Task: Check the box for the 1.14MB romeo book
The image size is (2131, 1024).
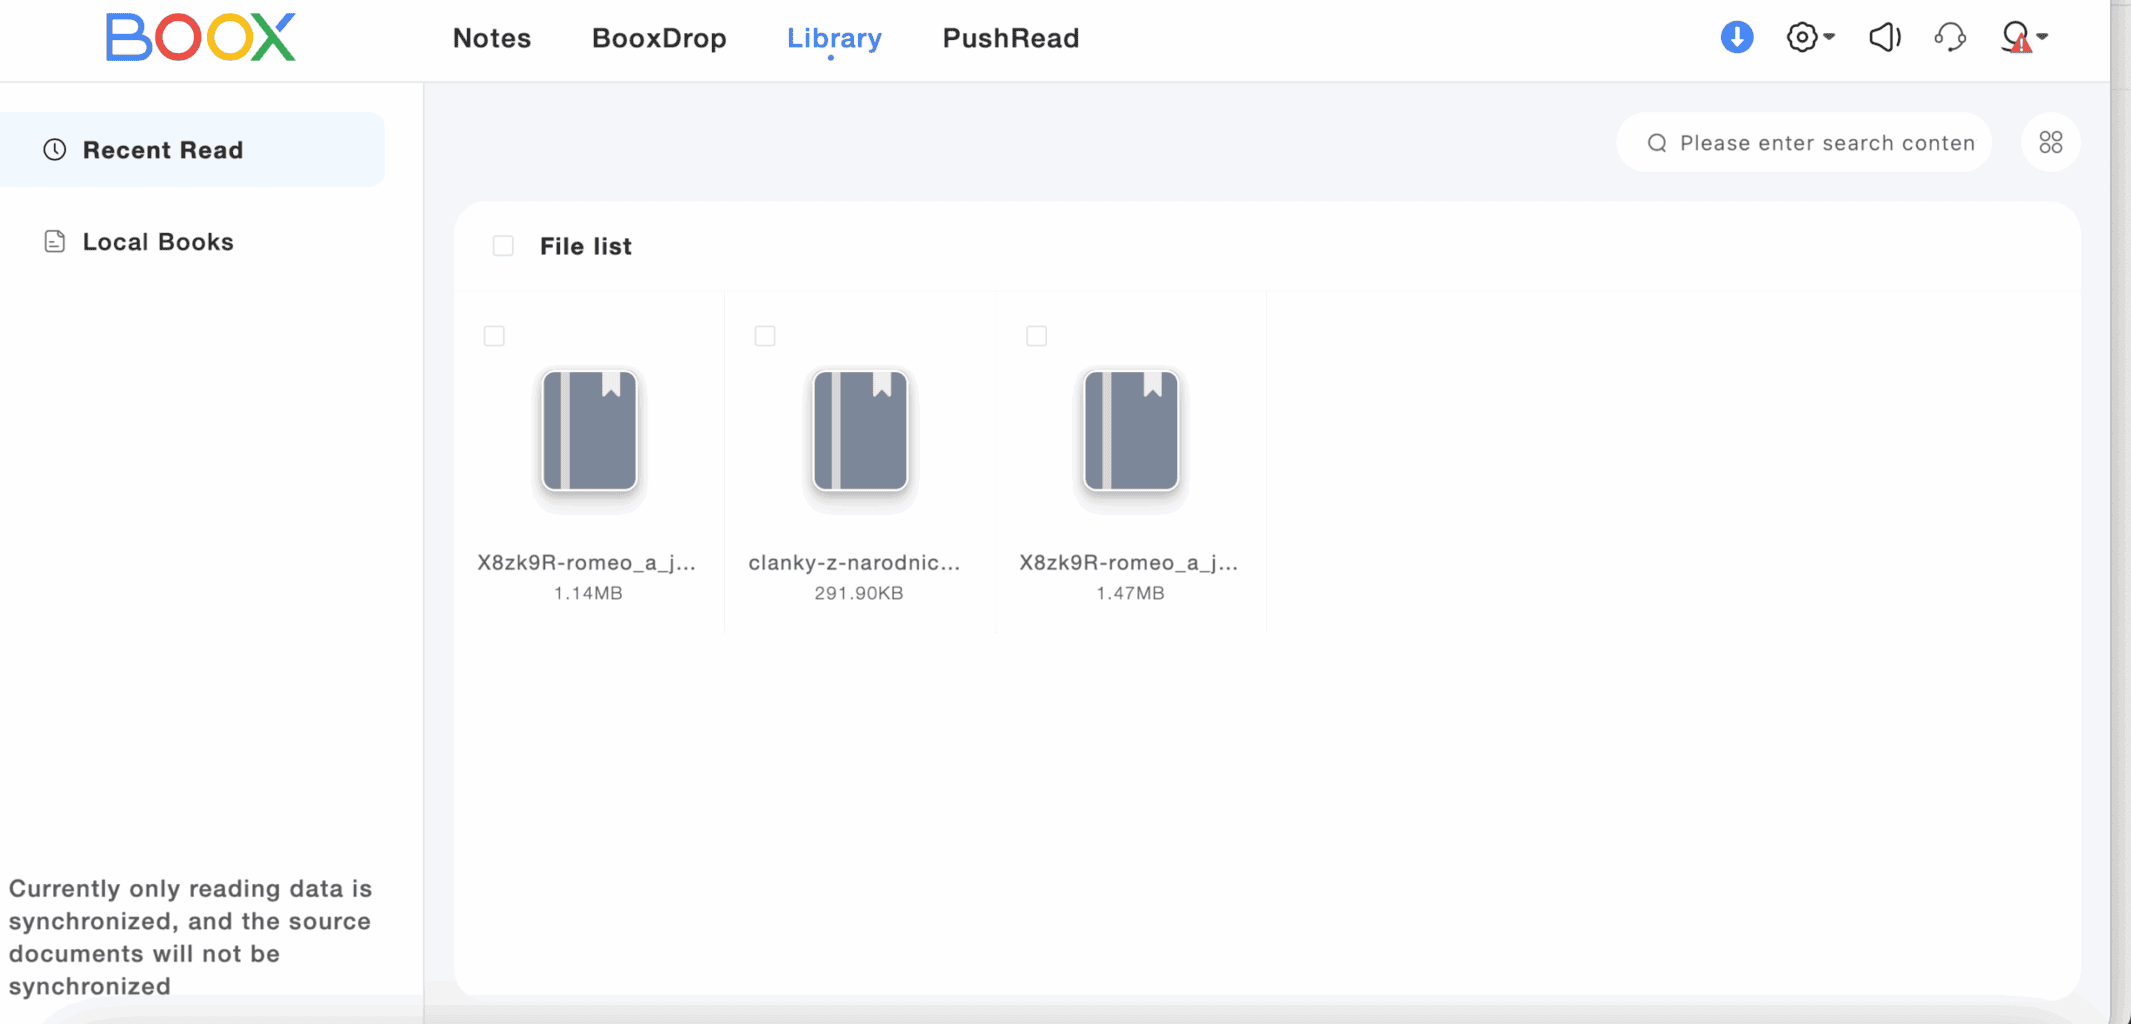Action: click(494, 336)
